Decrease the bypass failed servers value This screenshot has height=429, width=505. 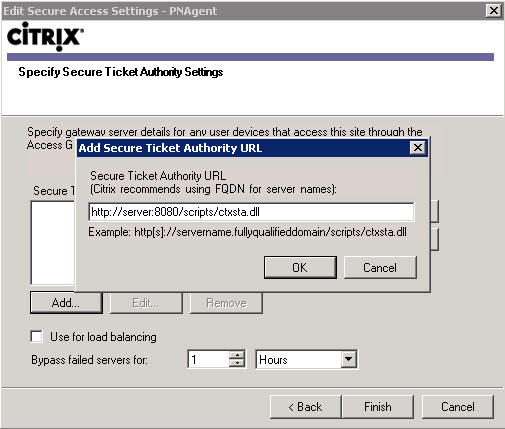click(237, 363)
